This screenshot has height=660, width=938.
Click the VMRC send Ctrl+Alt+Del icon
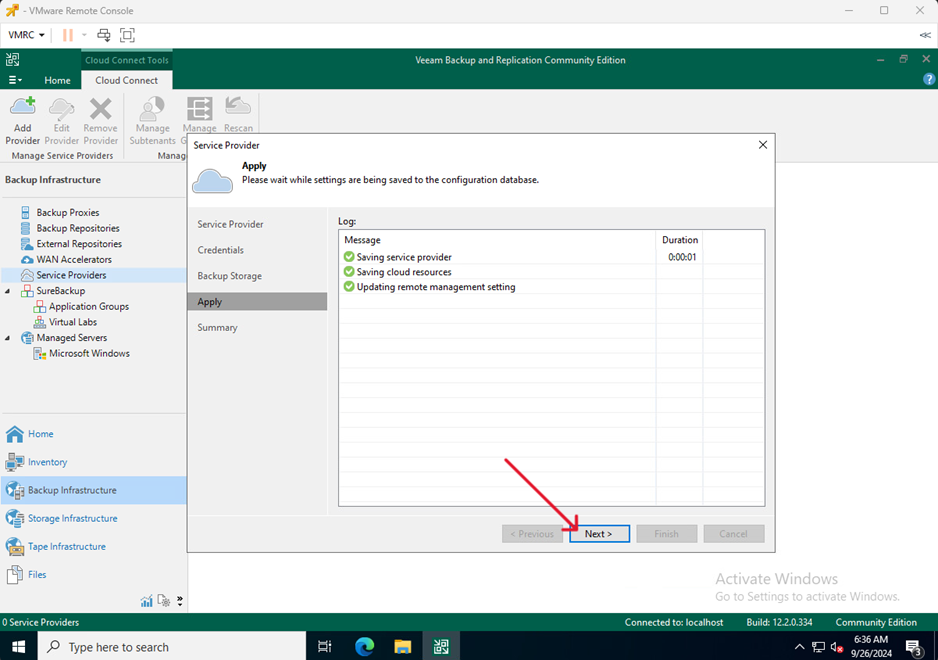coord(103,35)
